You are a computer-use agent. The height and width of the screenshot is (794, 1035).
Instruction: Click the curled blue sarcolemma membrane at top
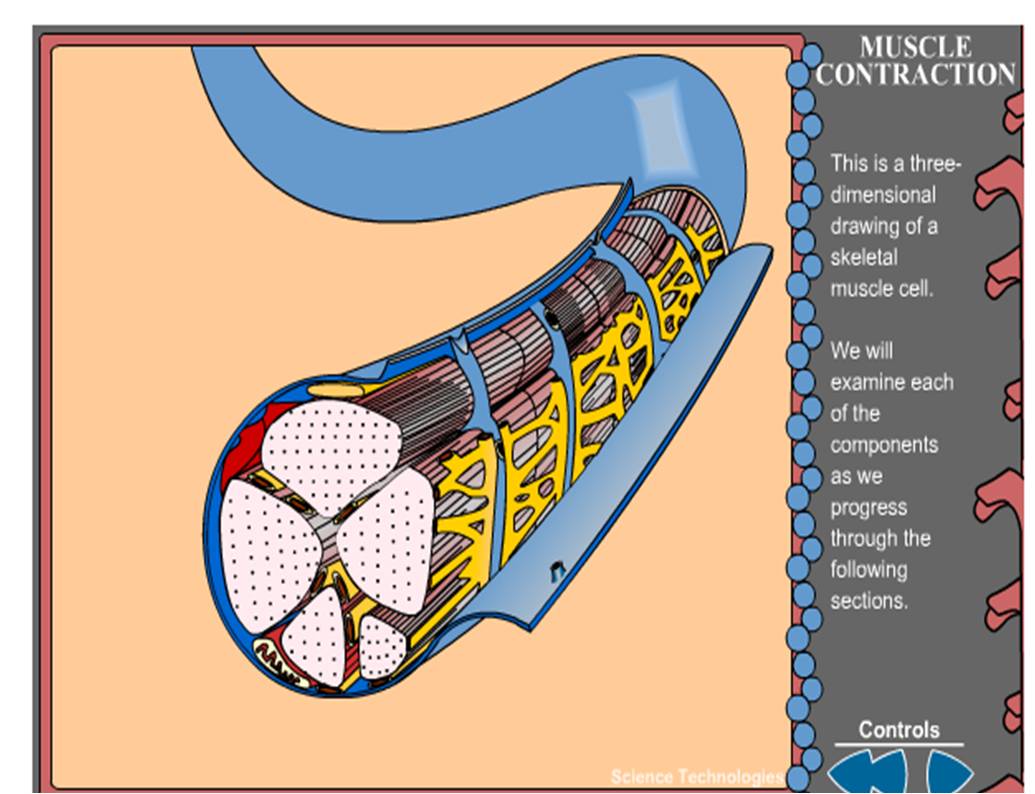point(450,170)
